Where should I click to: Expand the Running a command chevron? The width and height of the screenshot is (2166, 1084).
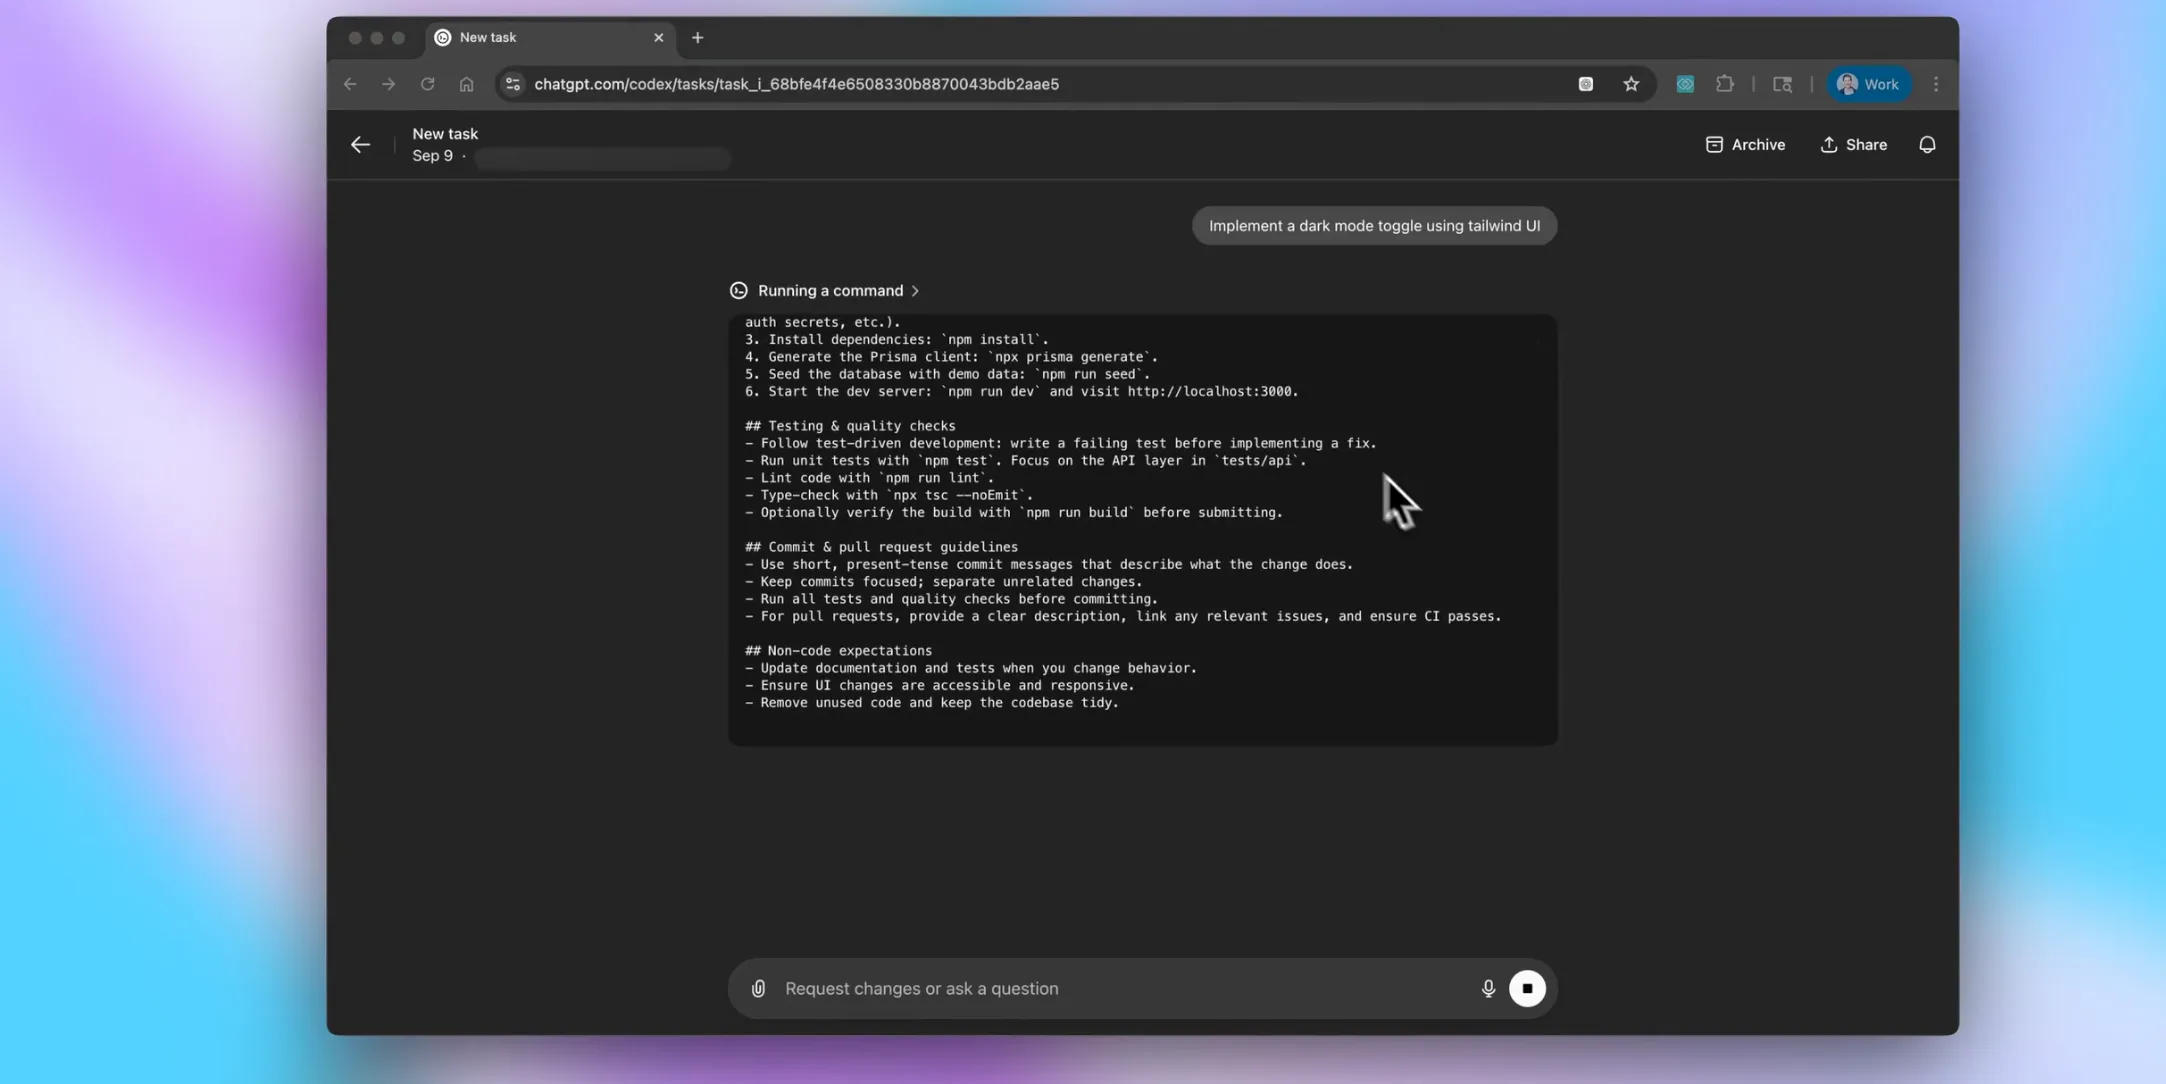915,291
